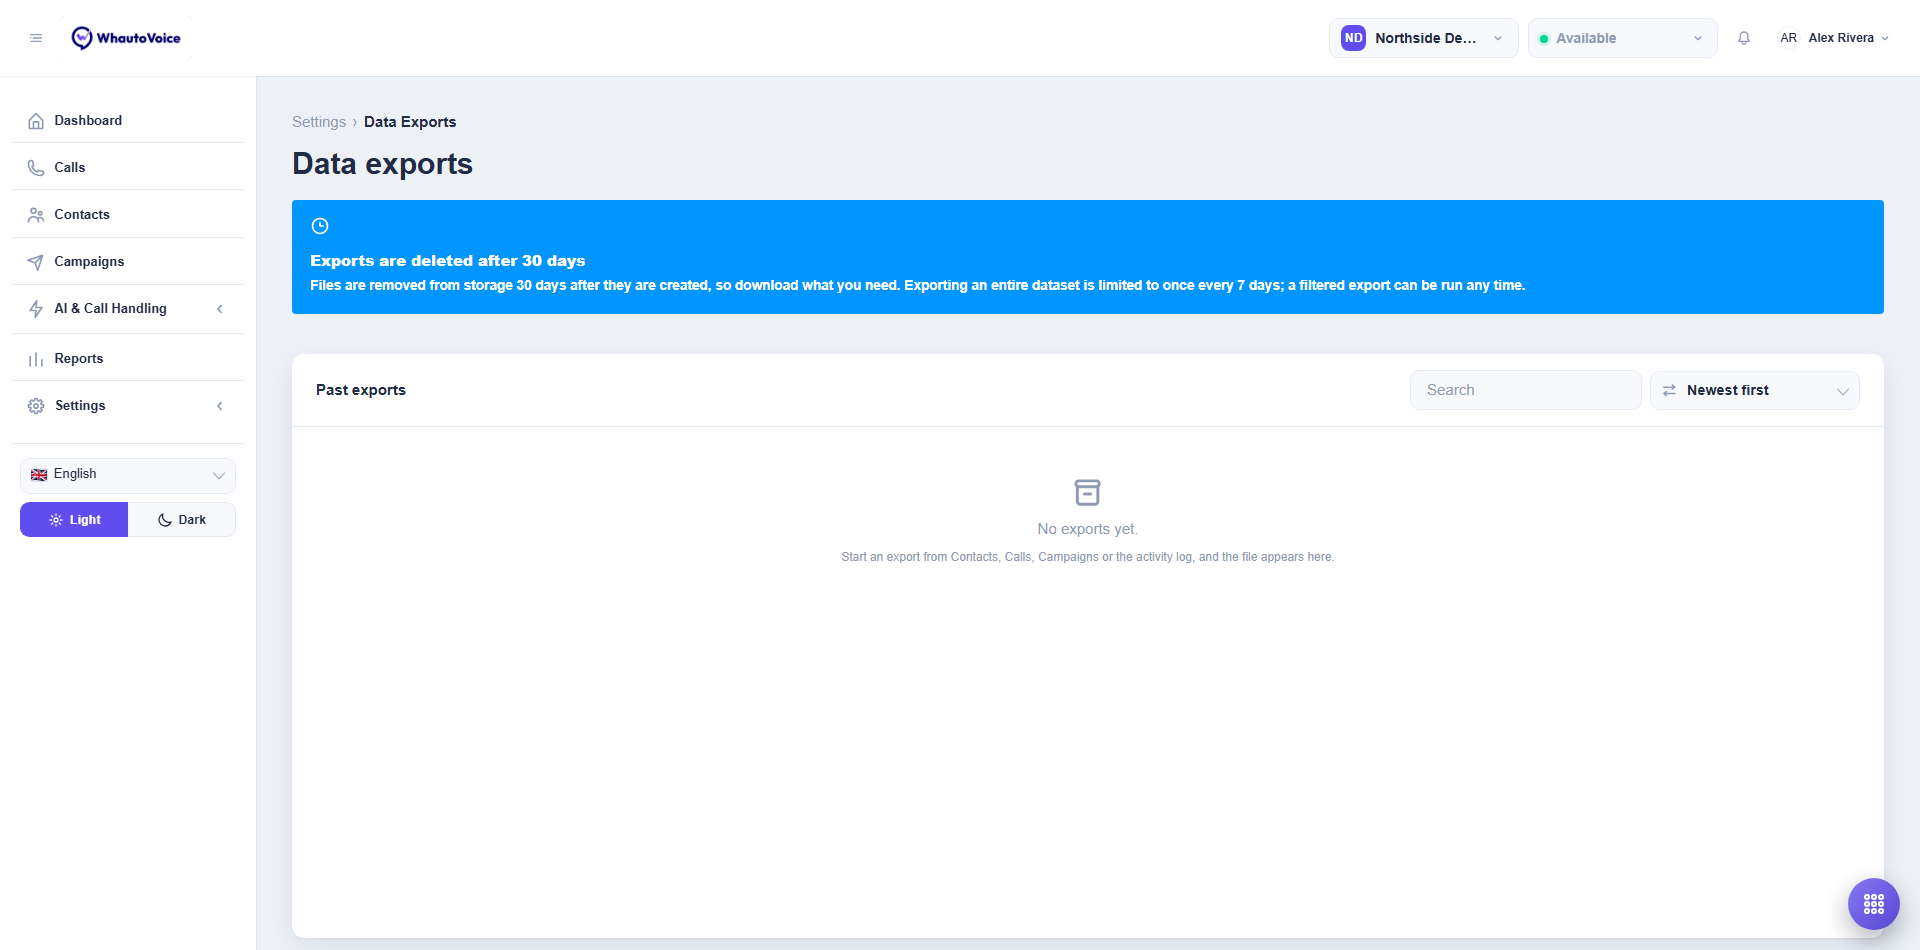Viewport: 1920px width, 950px height.
Task: Click the 'Data exports' page title
Action: click(x=382, y=164)
